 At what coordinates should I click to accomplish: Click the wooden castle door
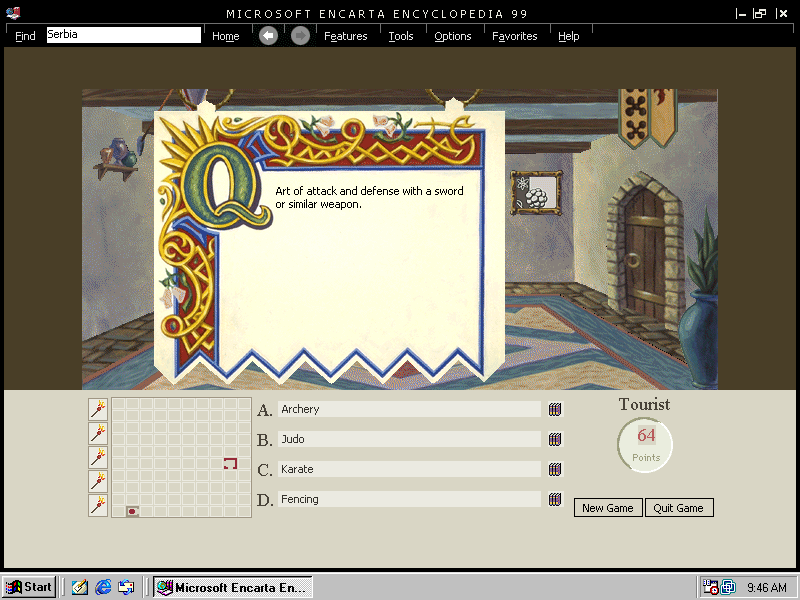(x=645, y=253)
